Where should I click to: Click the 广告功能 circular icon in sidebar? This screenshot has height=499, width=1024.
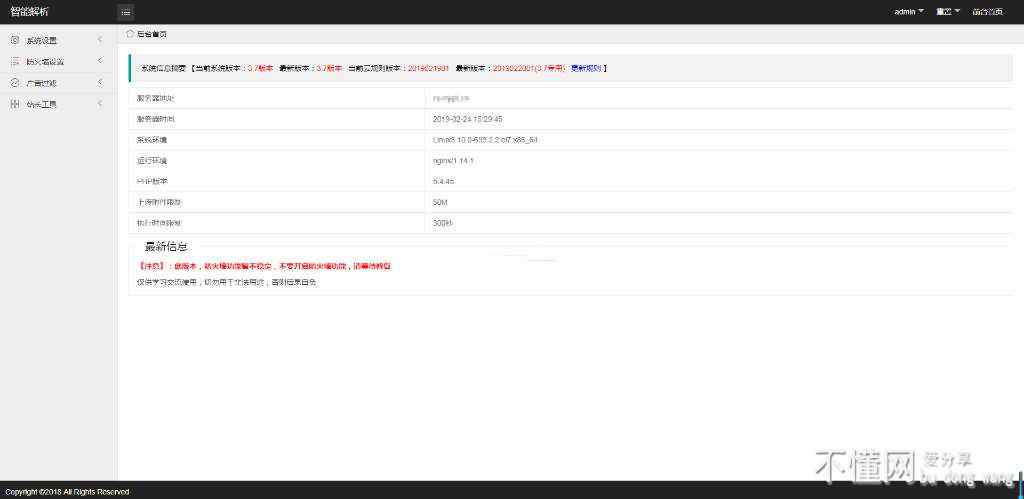point(15,82)
